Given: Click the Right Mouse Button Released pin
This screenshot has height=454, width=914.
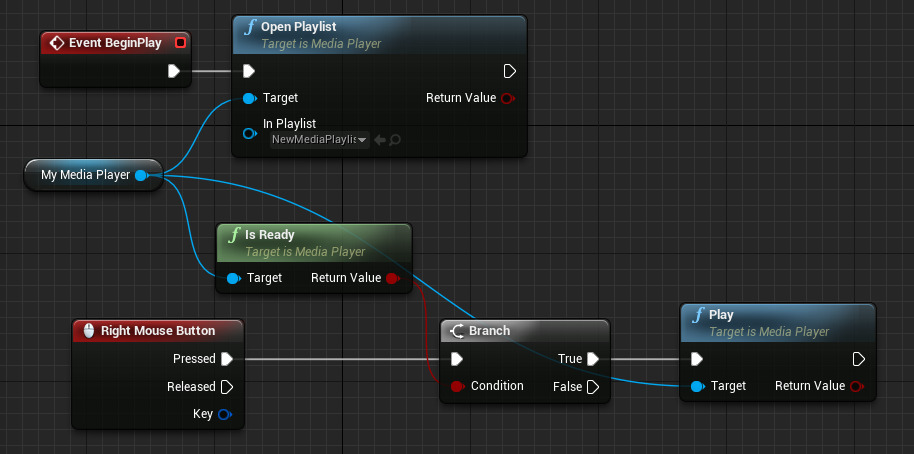Looking at the screenshot, I should click(226, 386).
